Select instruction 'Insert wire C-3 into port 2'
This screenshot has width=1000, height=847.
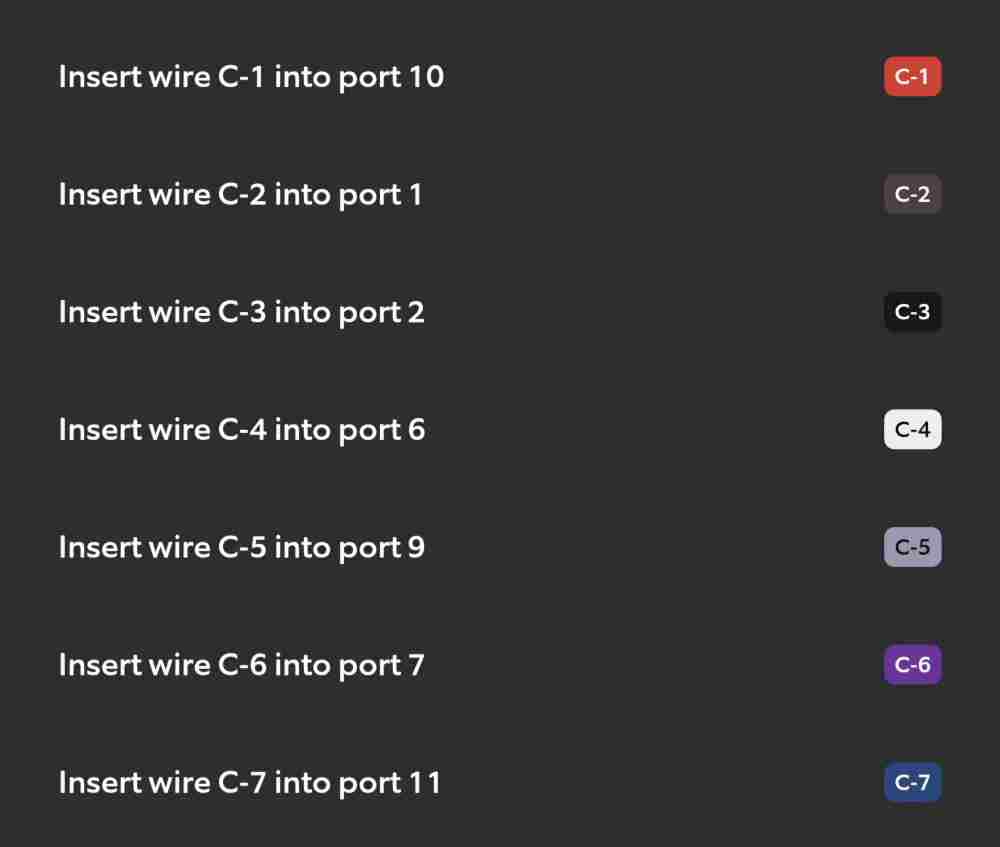coord(242,313)
